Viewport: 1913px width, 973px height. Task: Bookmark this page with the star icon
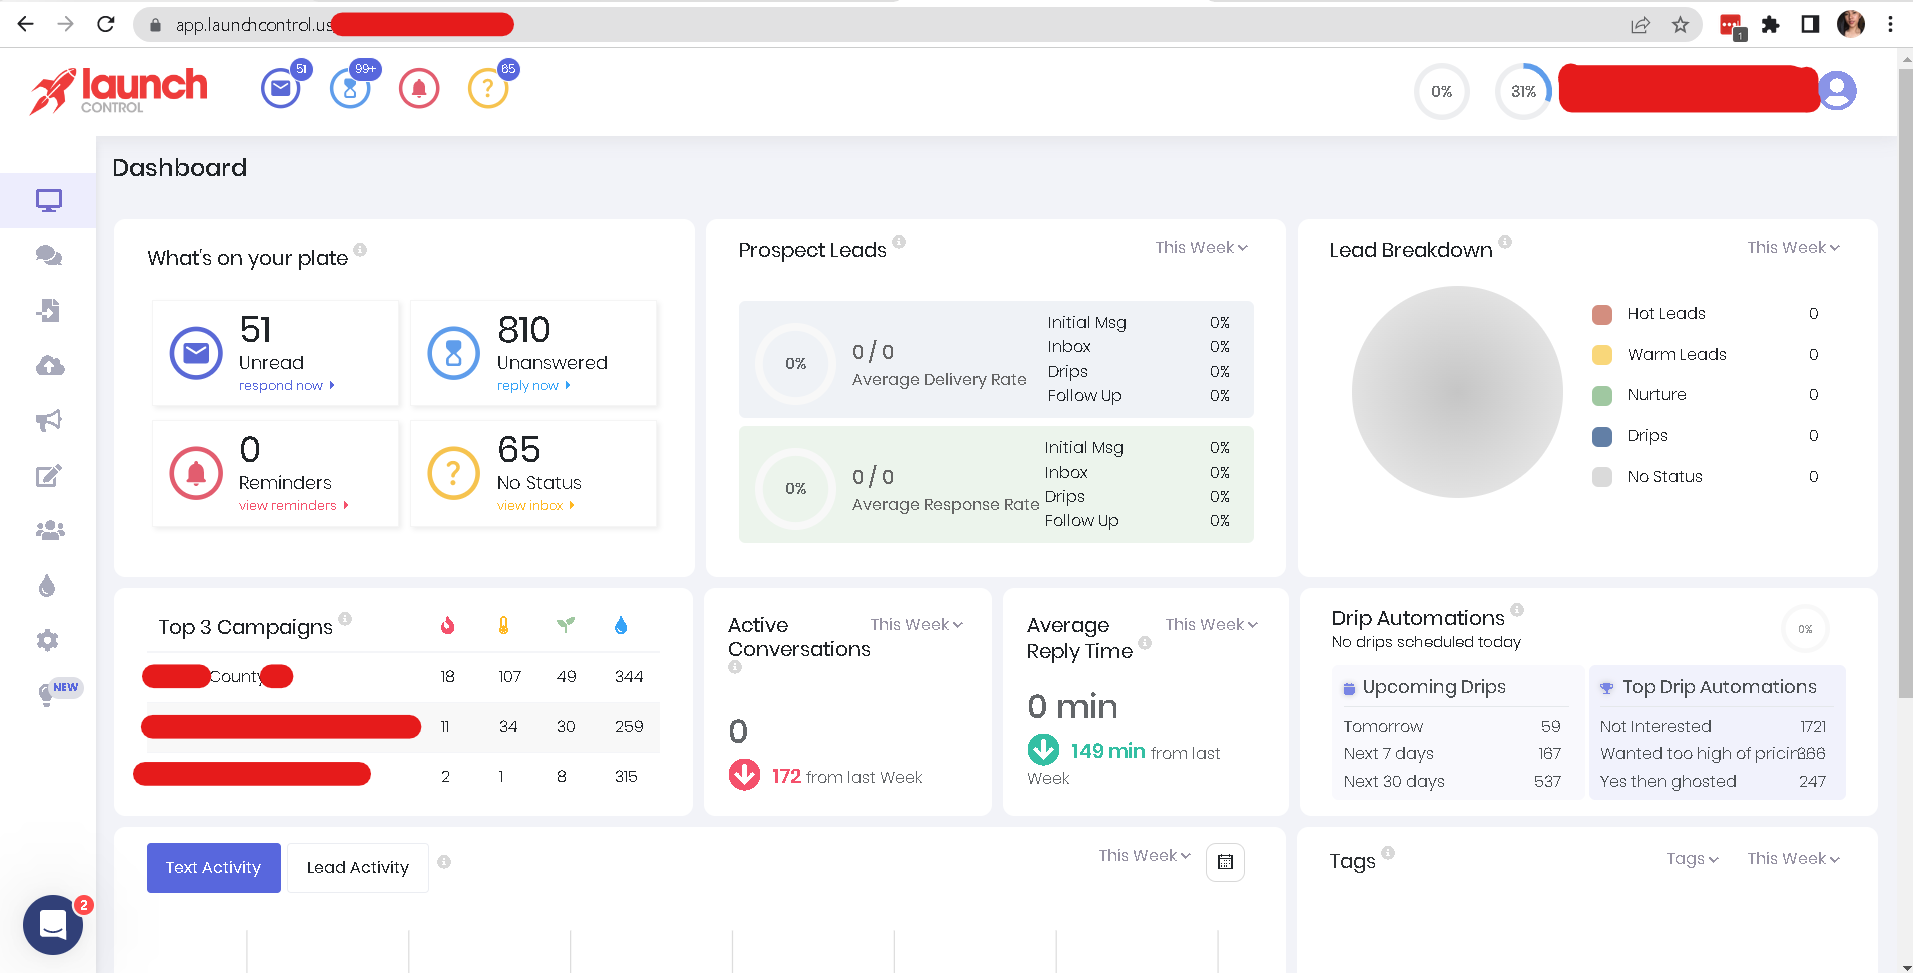pyautogui.click(x=1680, y=24)
